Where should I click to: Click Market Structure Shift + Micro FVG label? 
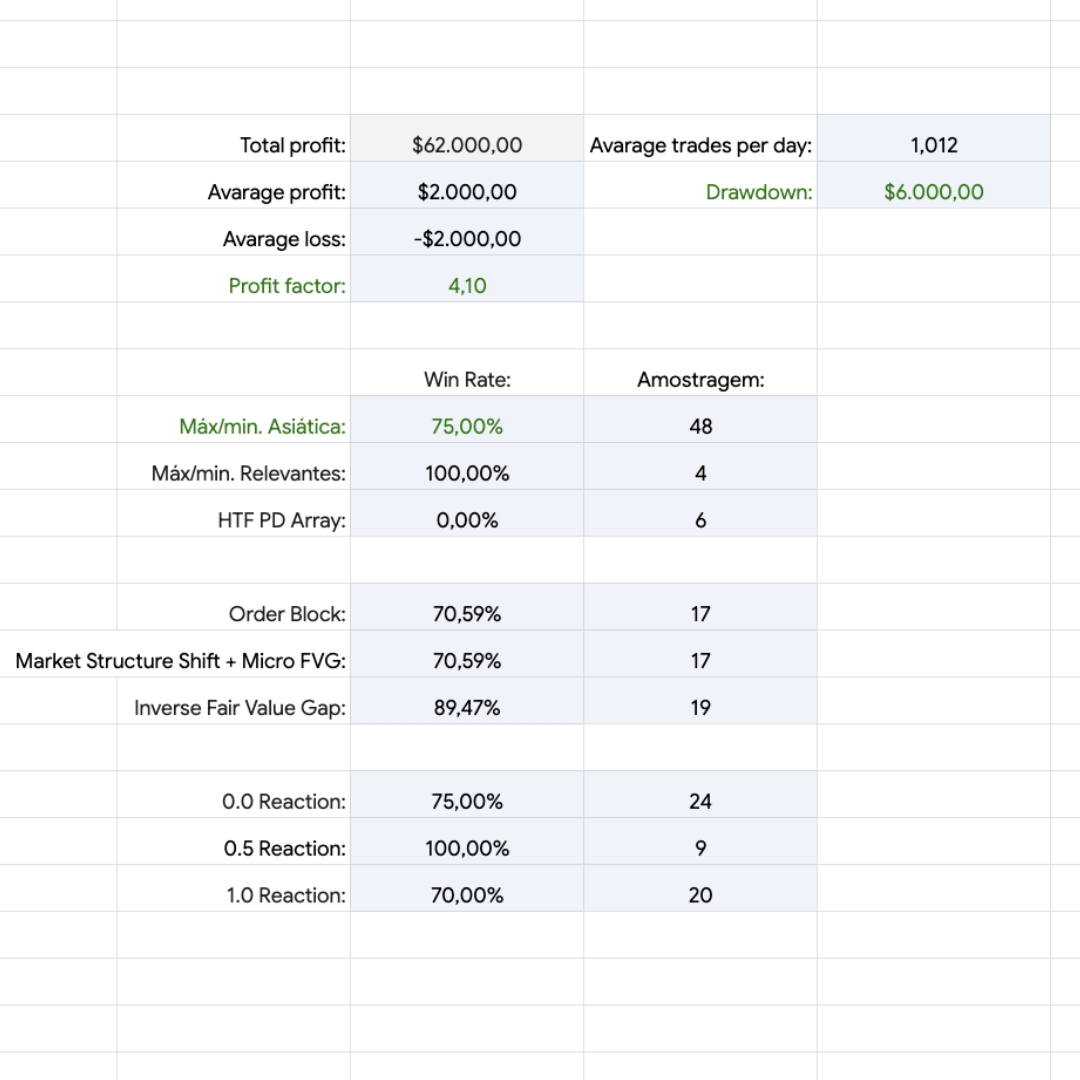181,661
